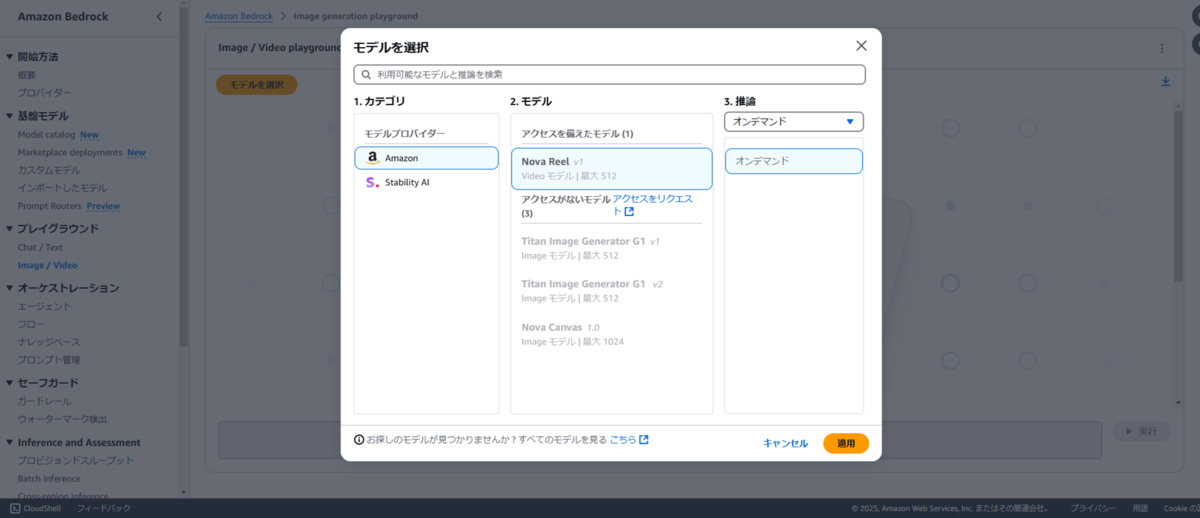Open Marketplace deployments in sidebar
Screen dimensions: 1200x518
point(69,152)
